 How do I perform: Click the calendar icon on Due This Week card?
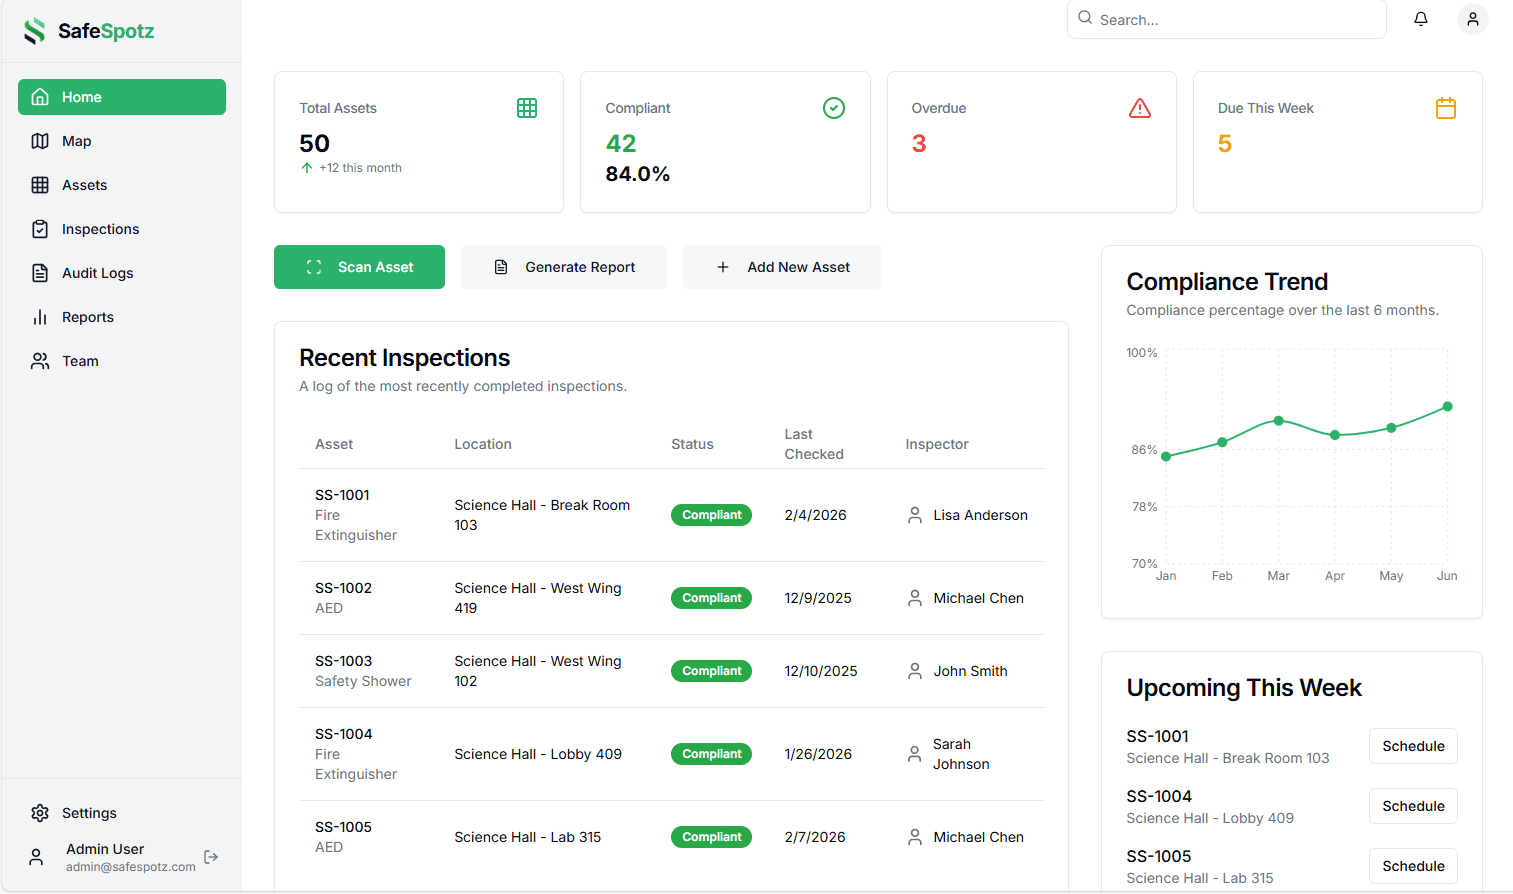tap(1445, 107)
